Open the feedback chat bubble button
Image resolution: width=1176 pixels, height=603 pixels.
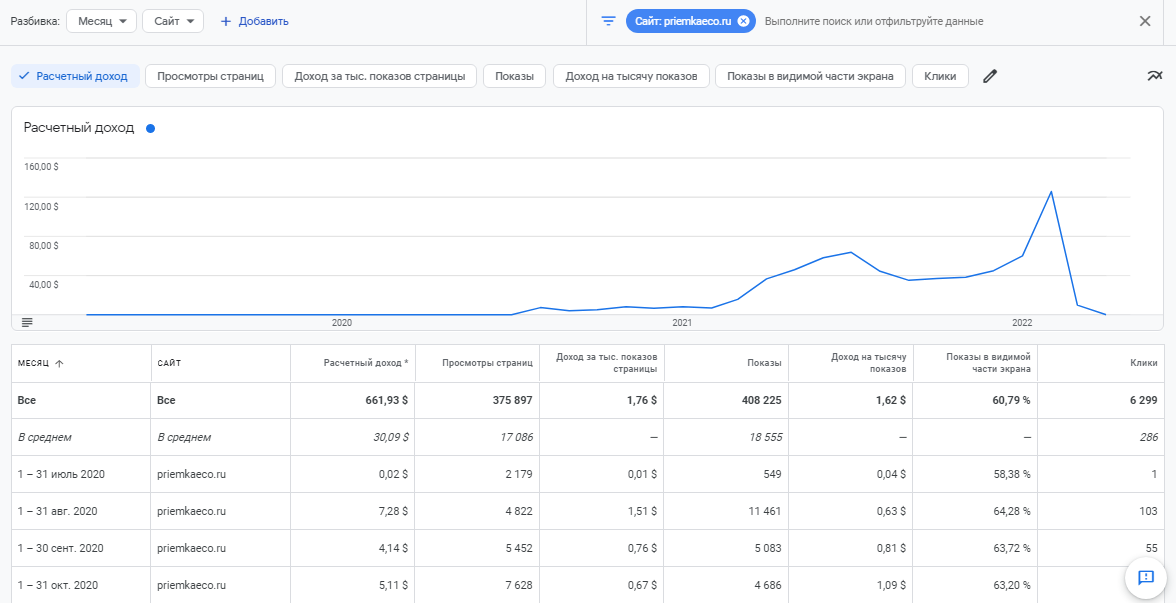point(1146,577)
